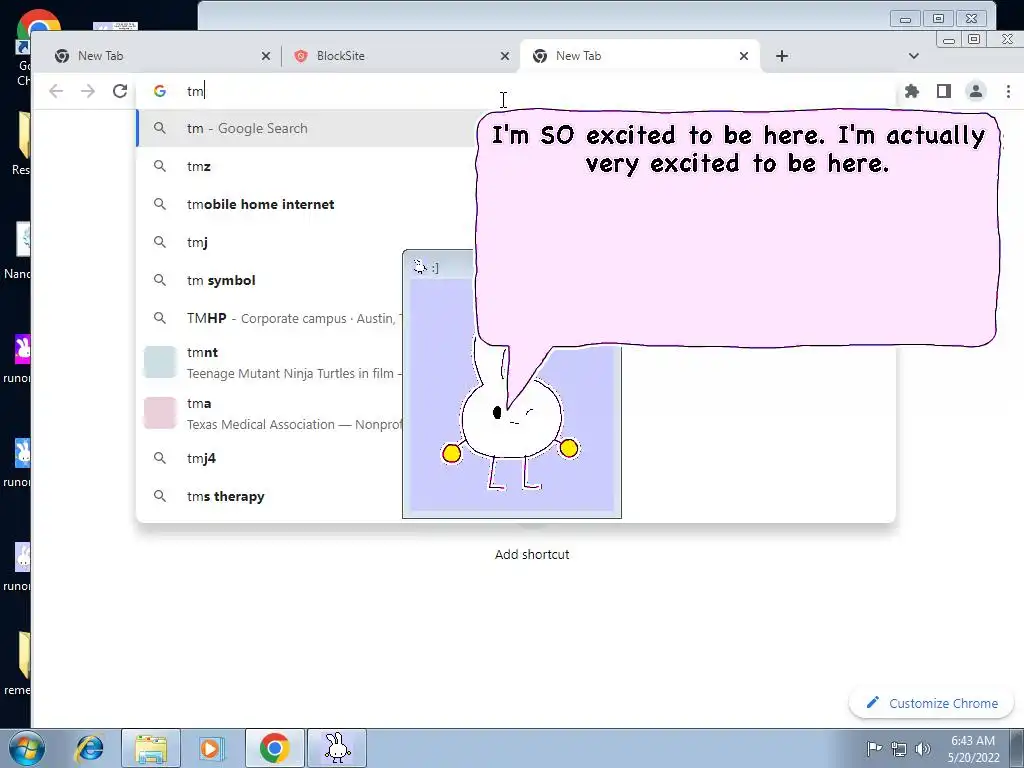Select the 'tmj' suggestion
The height and width of the screenshot is (768, 1024).
tap(307, 242)
